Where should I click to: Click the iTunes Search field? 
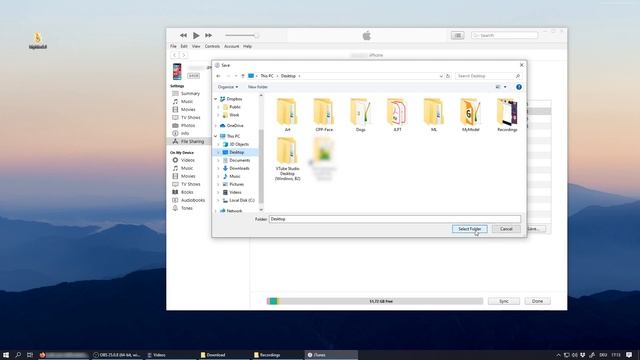click(504, 36)
